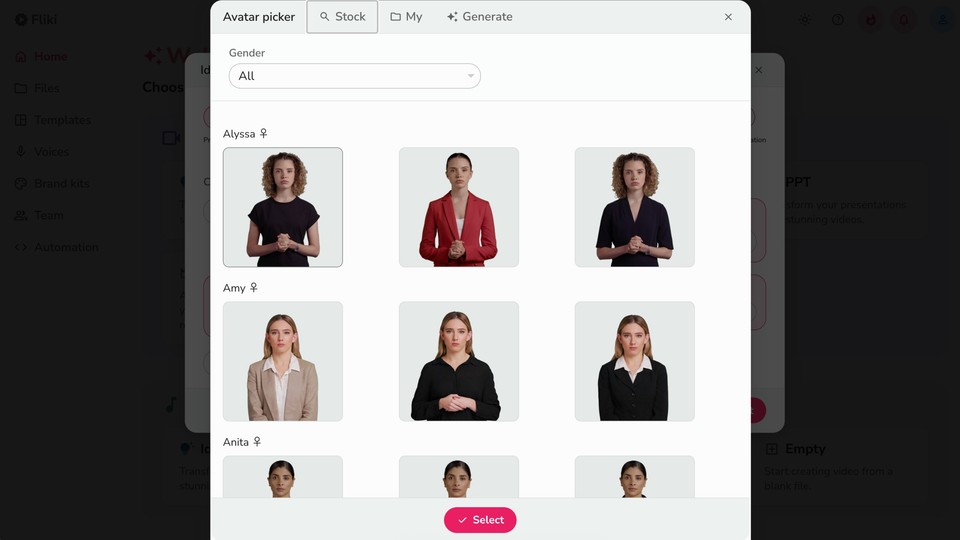Click the Home house icon
Screen dimensions: 960x540
(21, 56)
